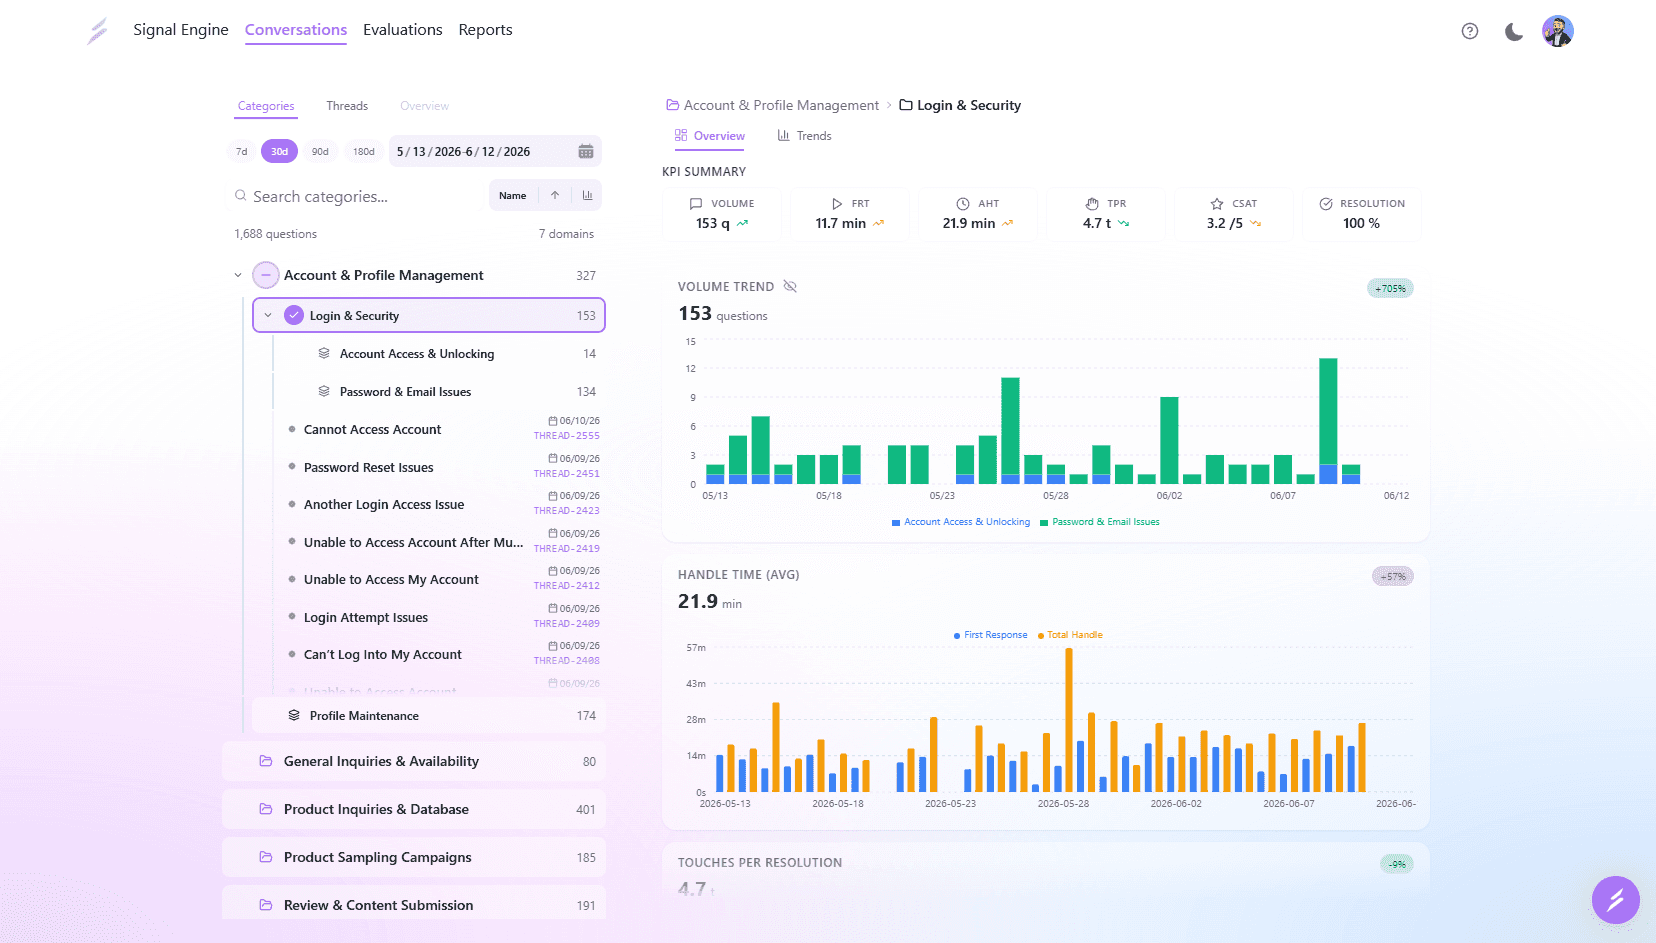The image size is (1656, 943).
Task: Click the Signal Engine logo icon
Action: [x=97, y=31]
